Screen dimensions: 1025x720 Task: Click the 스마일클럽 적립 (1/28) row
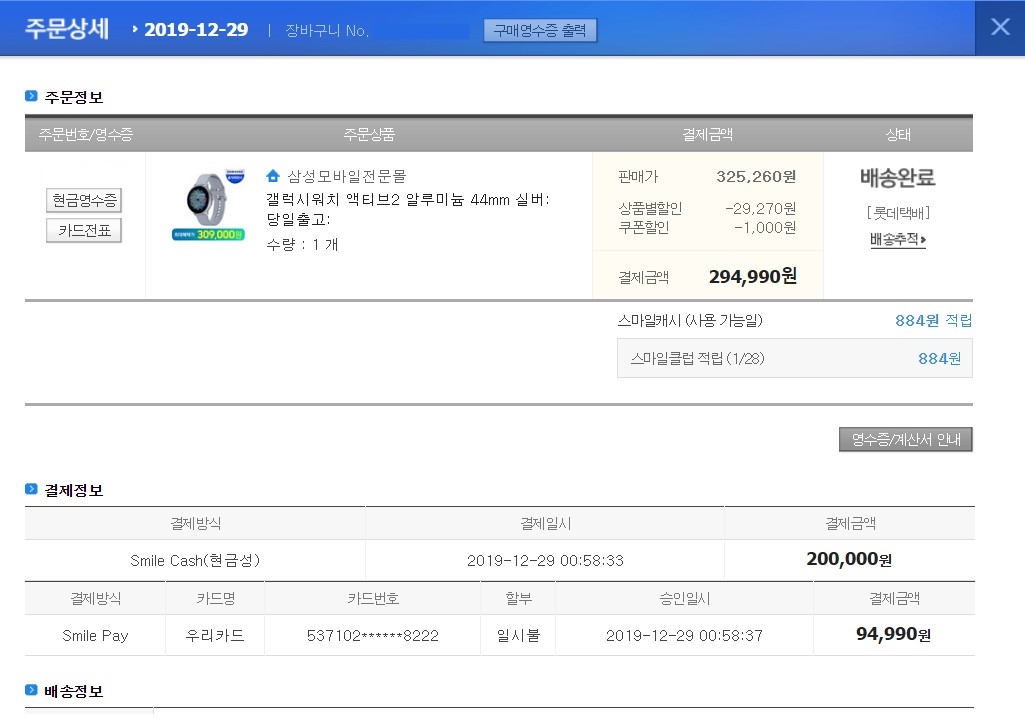point(795,358)
